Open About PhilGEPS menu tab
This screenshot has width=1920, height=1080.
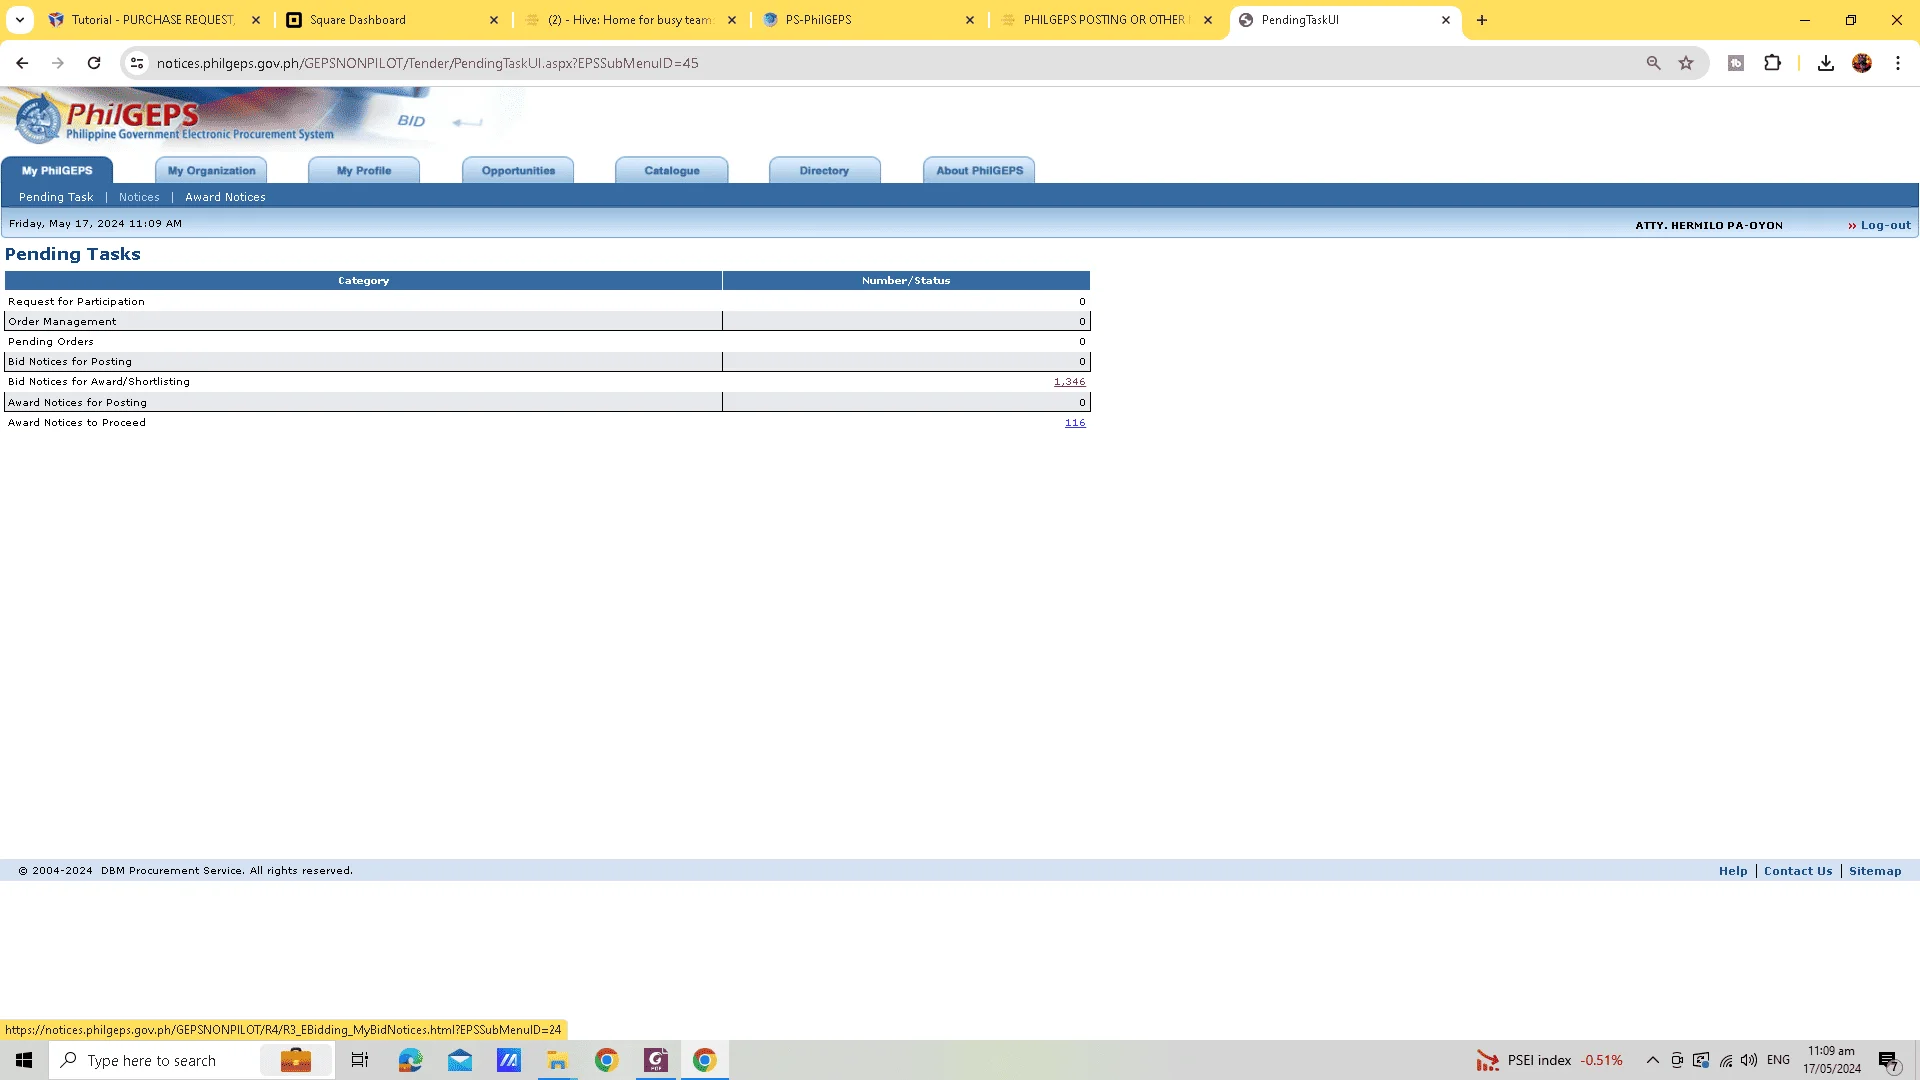click(979, 170)
